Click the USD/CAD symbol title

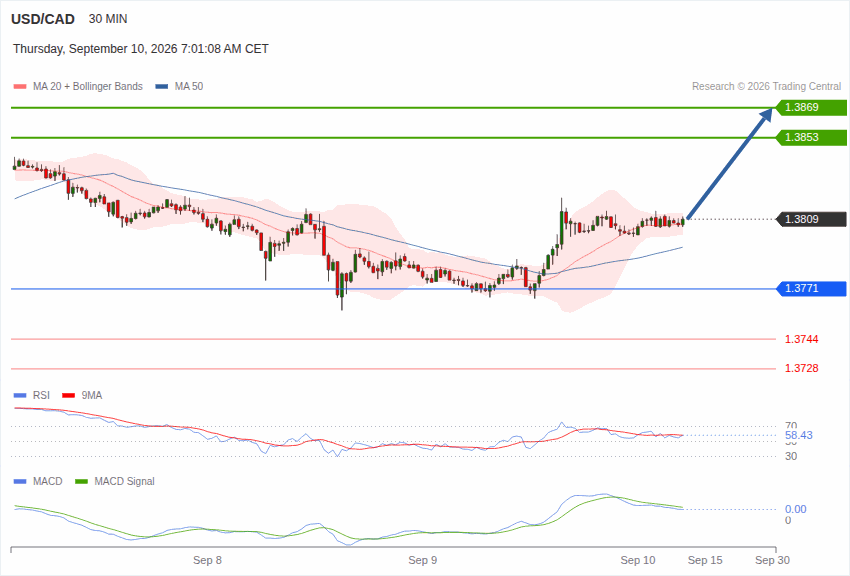coord(43,19)
